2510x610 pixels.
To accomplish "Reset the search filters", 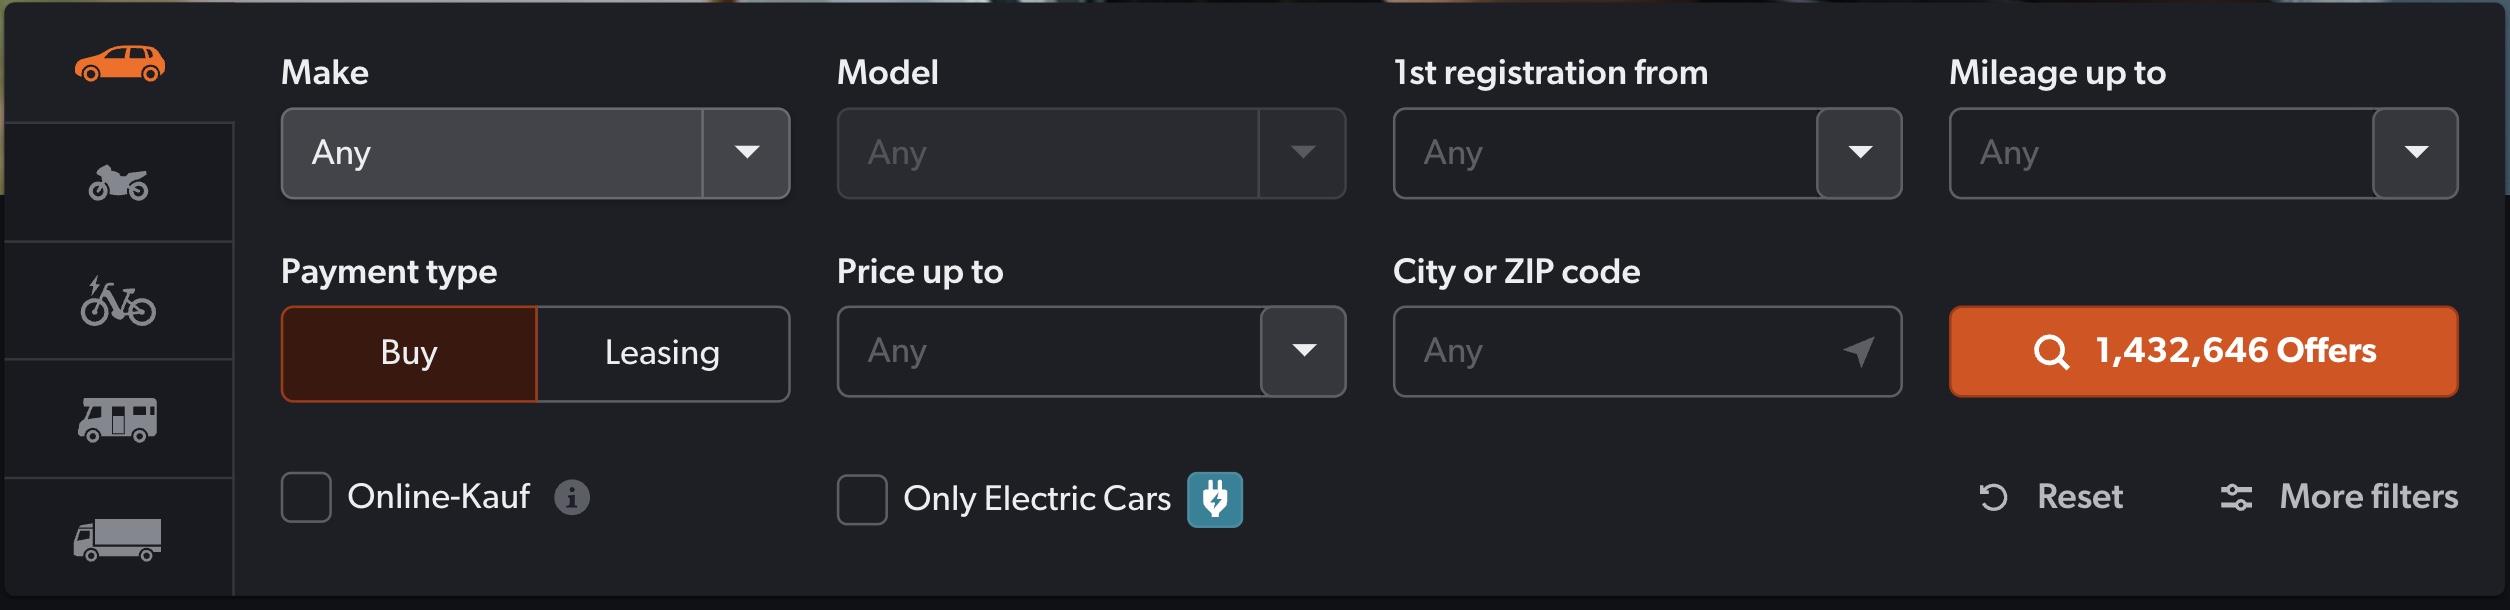I will pos(2052,497).
